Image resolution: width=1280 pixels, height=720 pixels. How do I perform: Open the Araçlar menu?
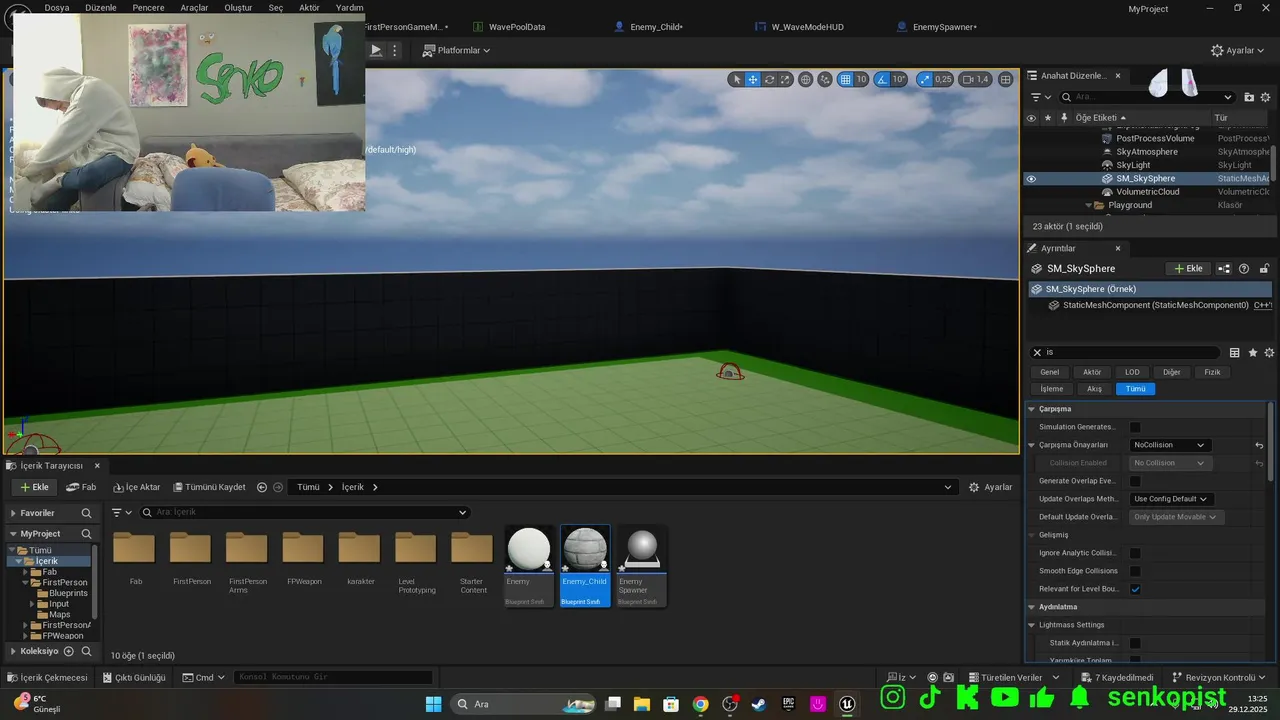(x=194, y=7)
